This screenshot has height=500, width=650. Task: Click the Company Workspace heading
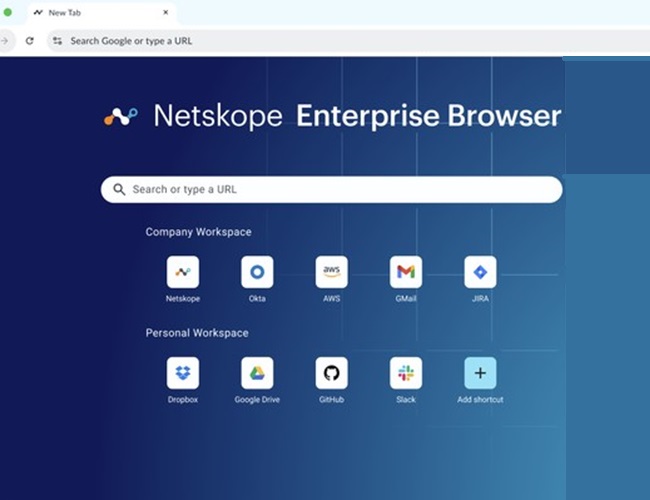[199, 232]
